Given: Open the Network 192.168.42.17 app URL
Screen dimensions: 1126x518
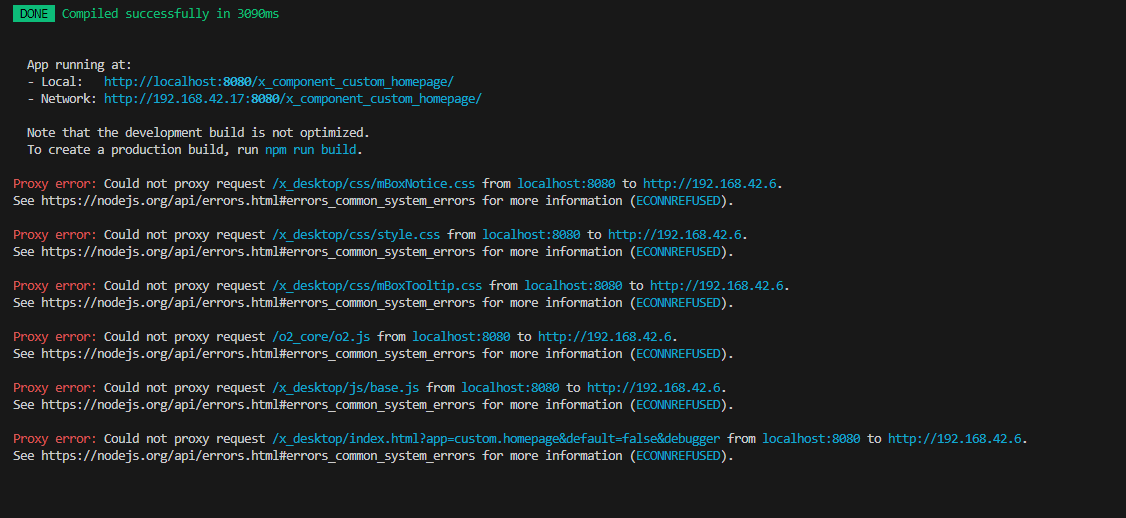Looking at the screenshot, I should pos(292,98).
